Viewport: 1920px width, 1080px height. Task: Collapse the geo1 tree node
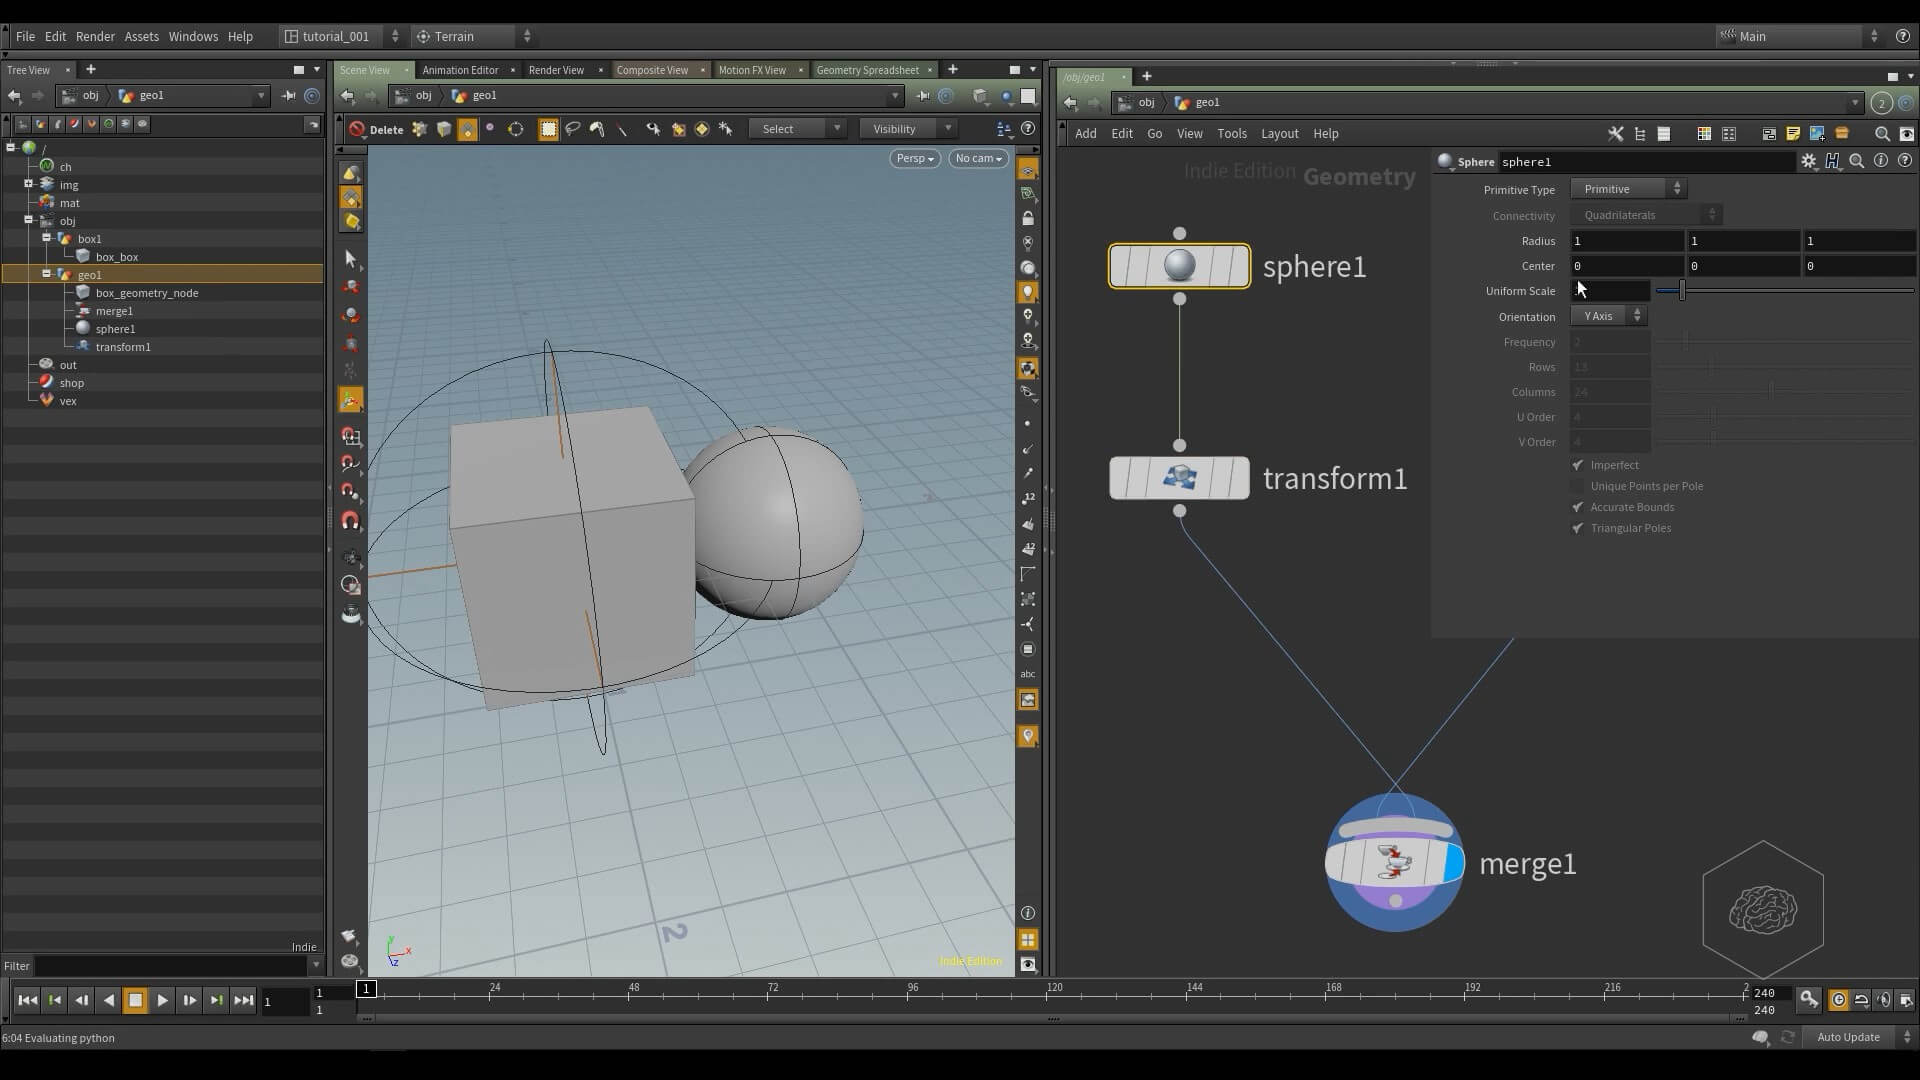click(46, 274)
